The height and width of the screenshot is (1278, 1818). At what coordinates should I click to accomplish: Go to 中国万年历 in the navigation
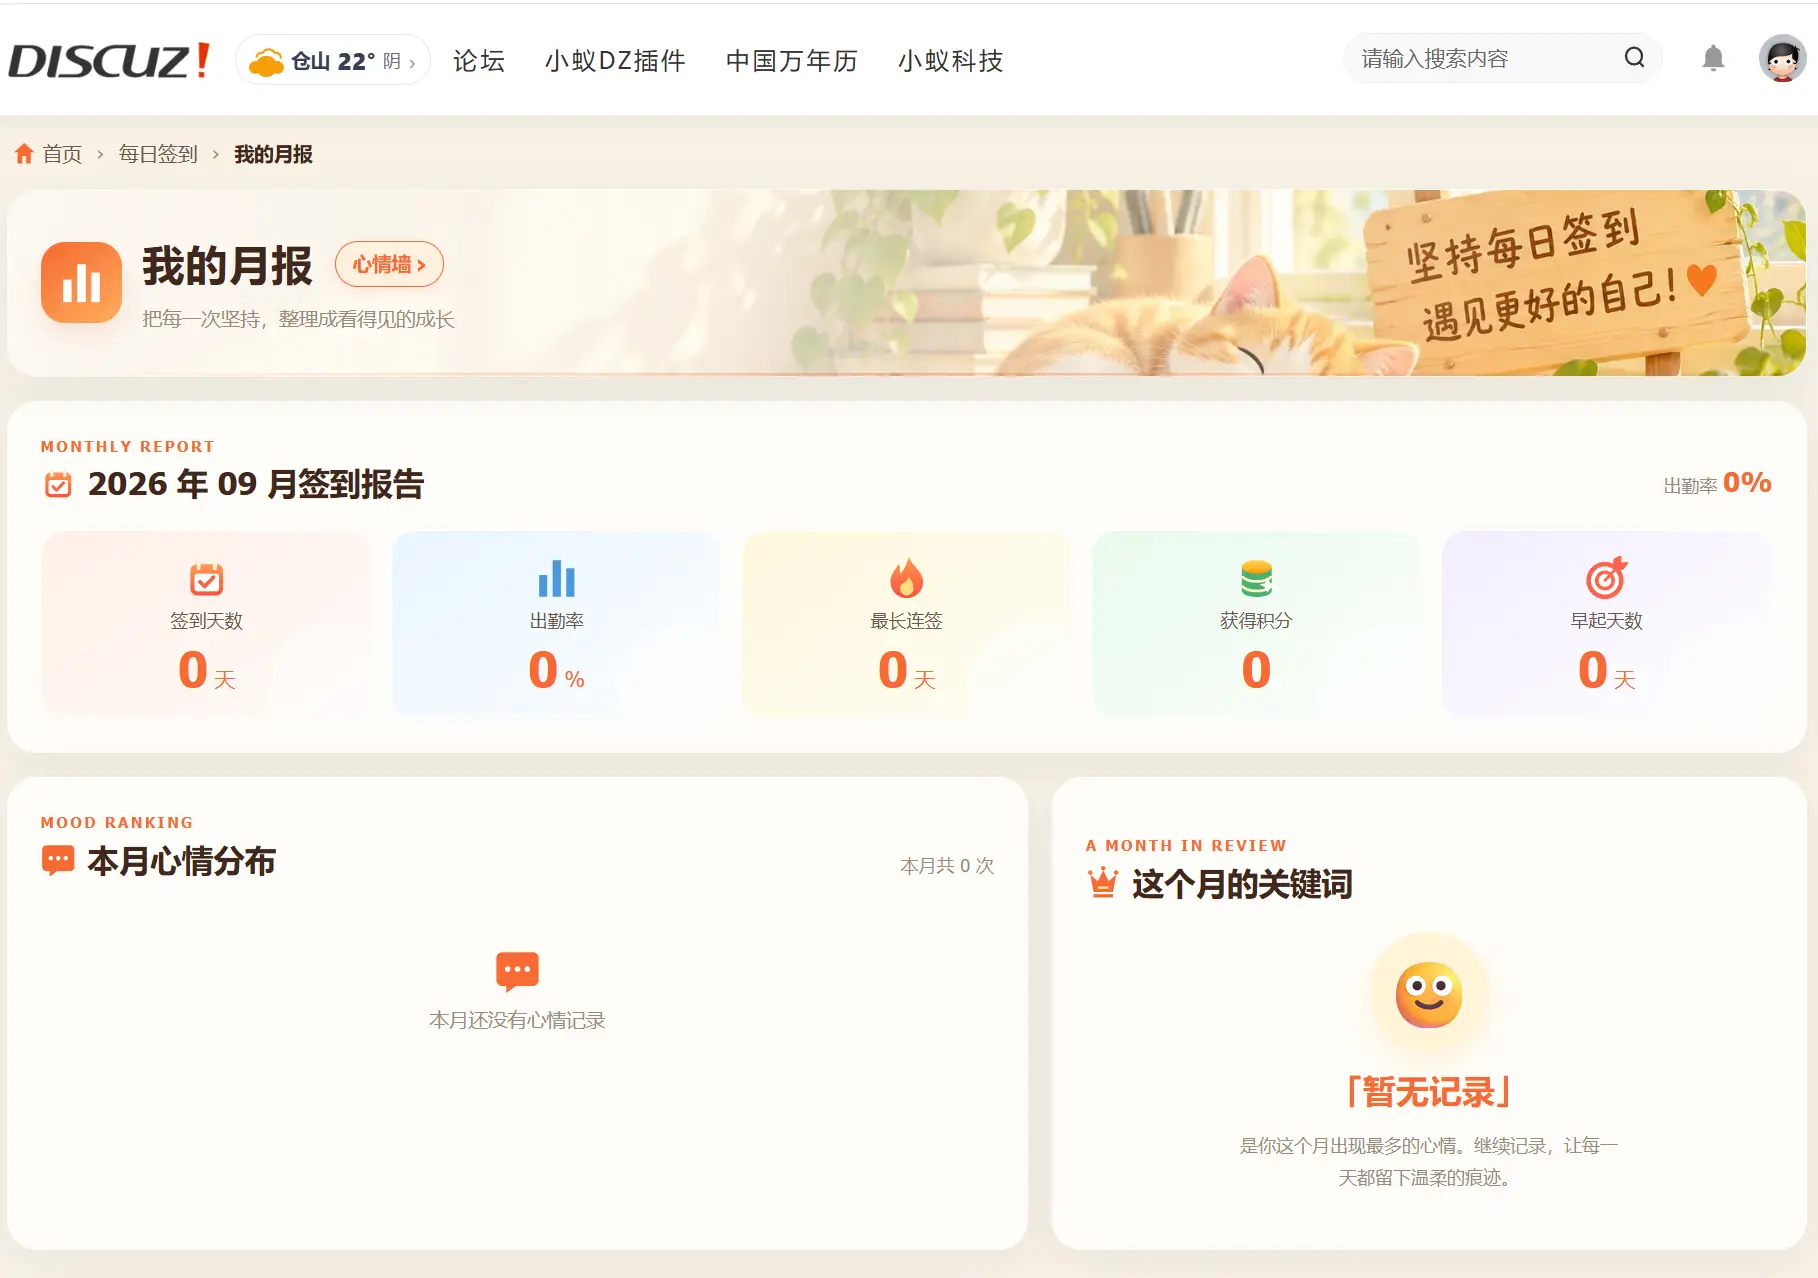[x=792, y=60]
